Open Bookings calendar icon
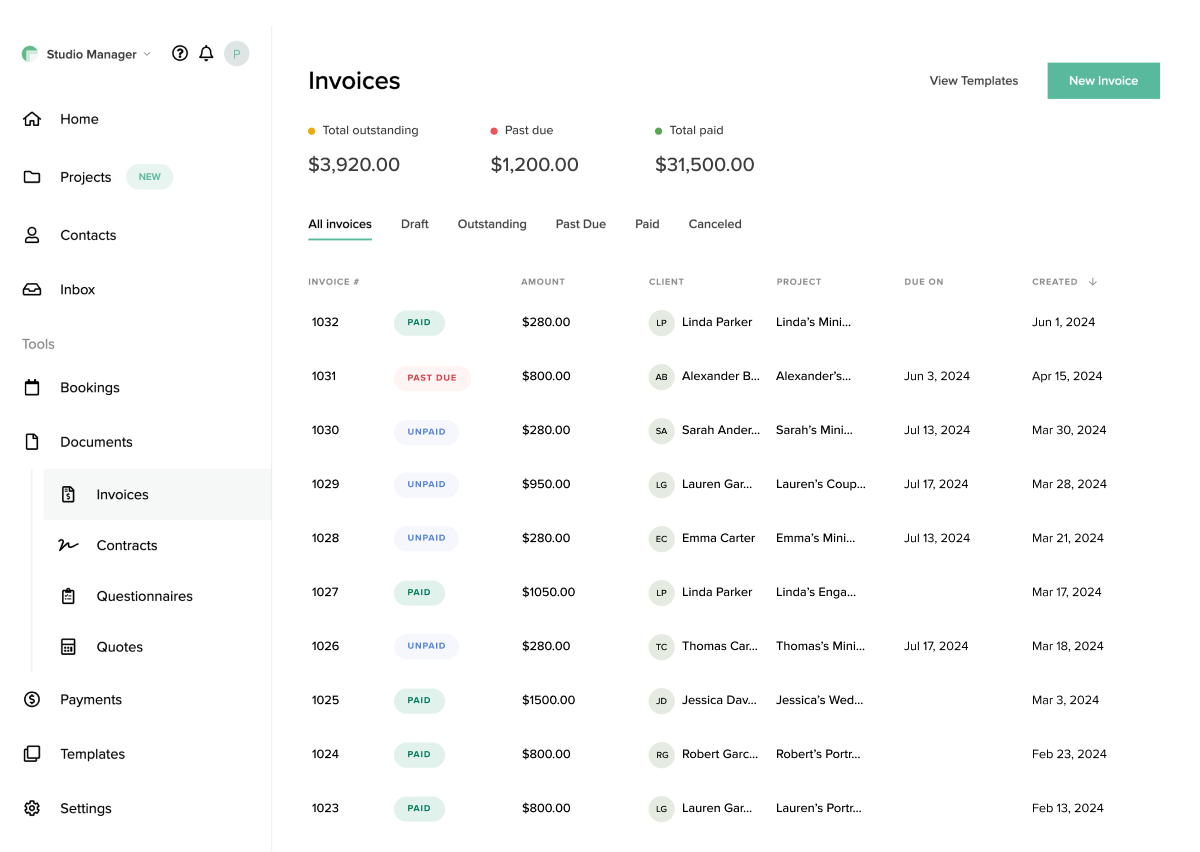The image size is (1200, 852). 32,388
